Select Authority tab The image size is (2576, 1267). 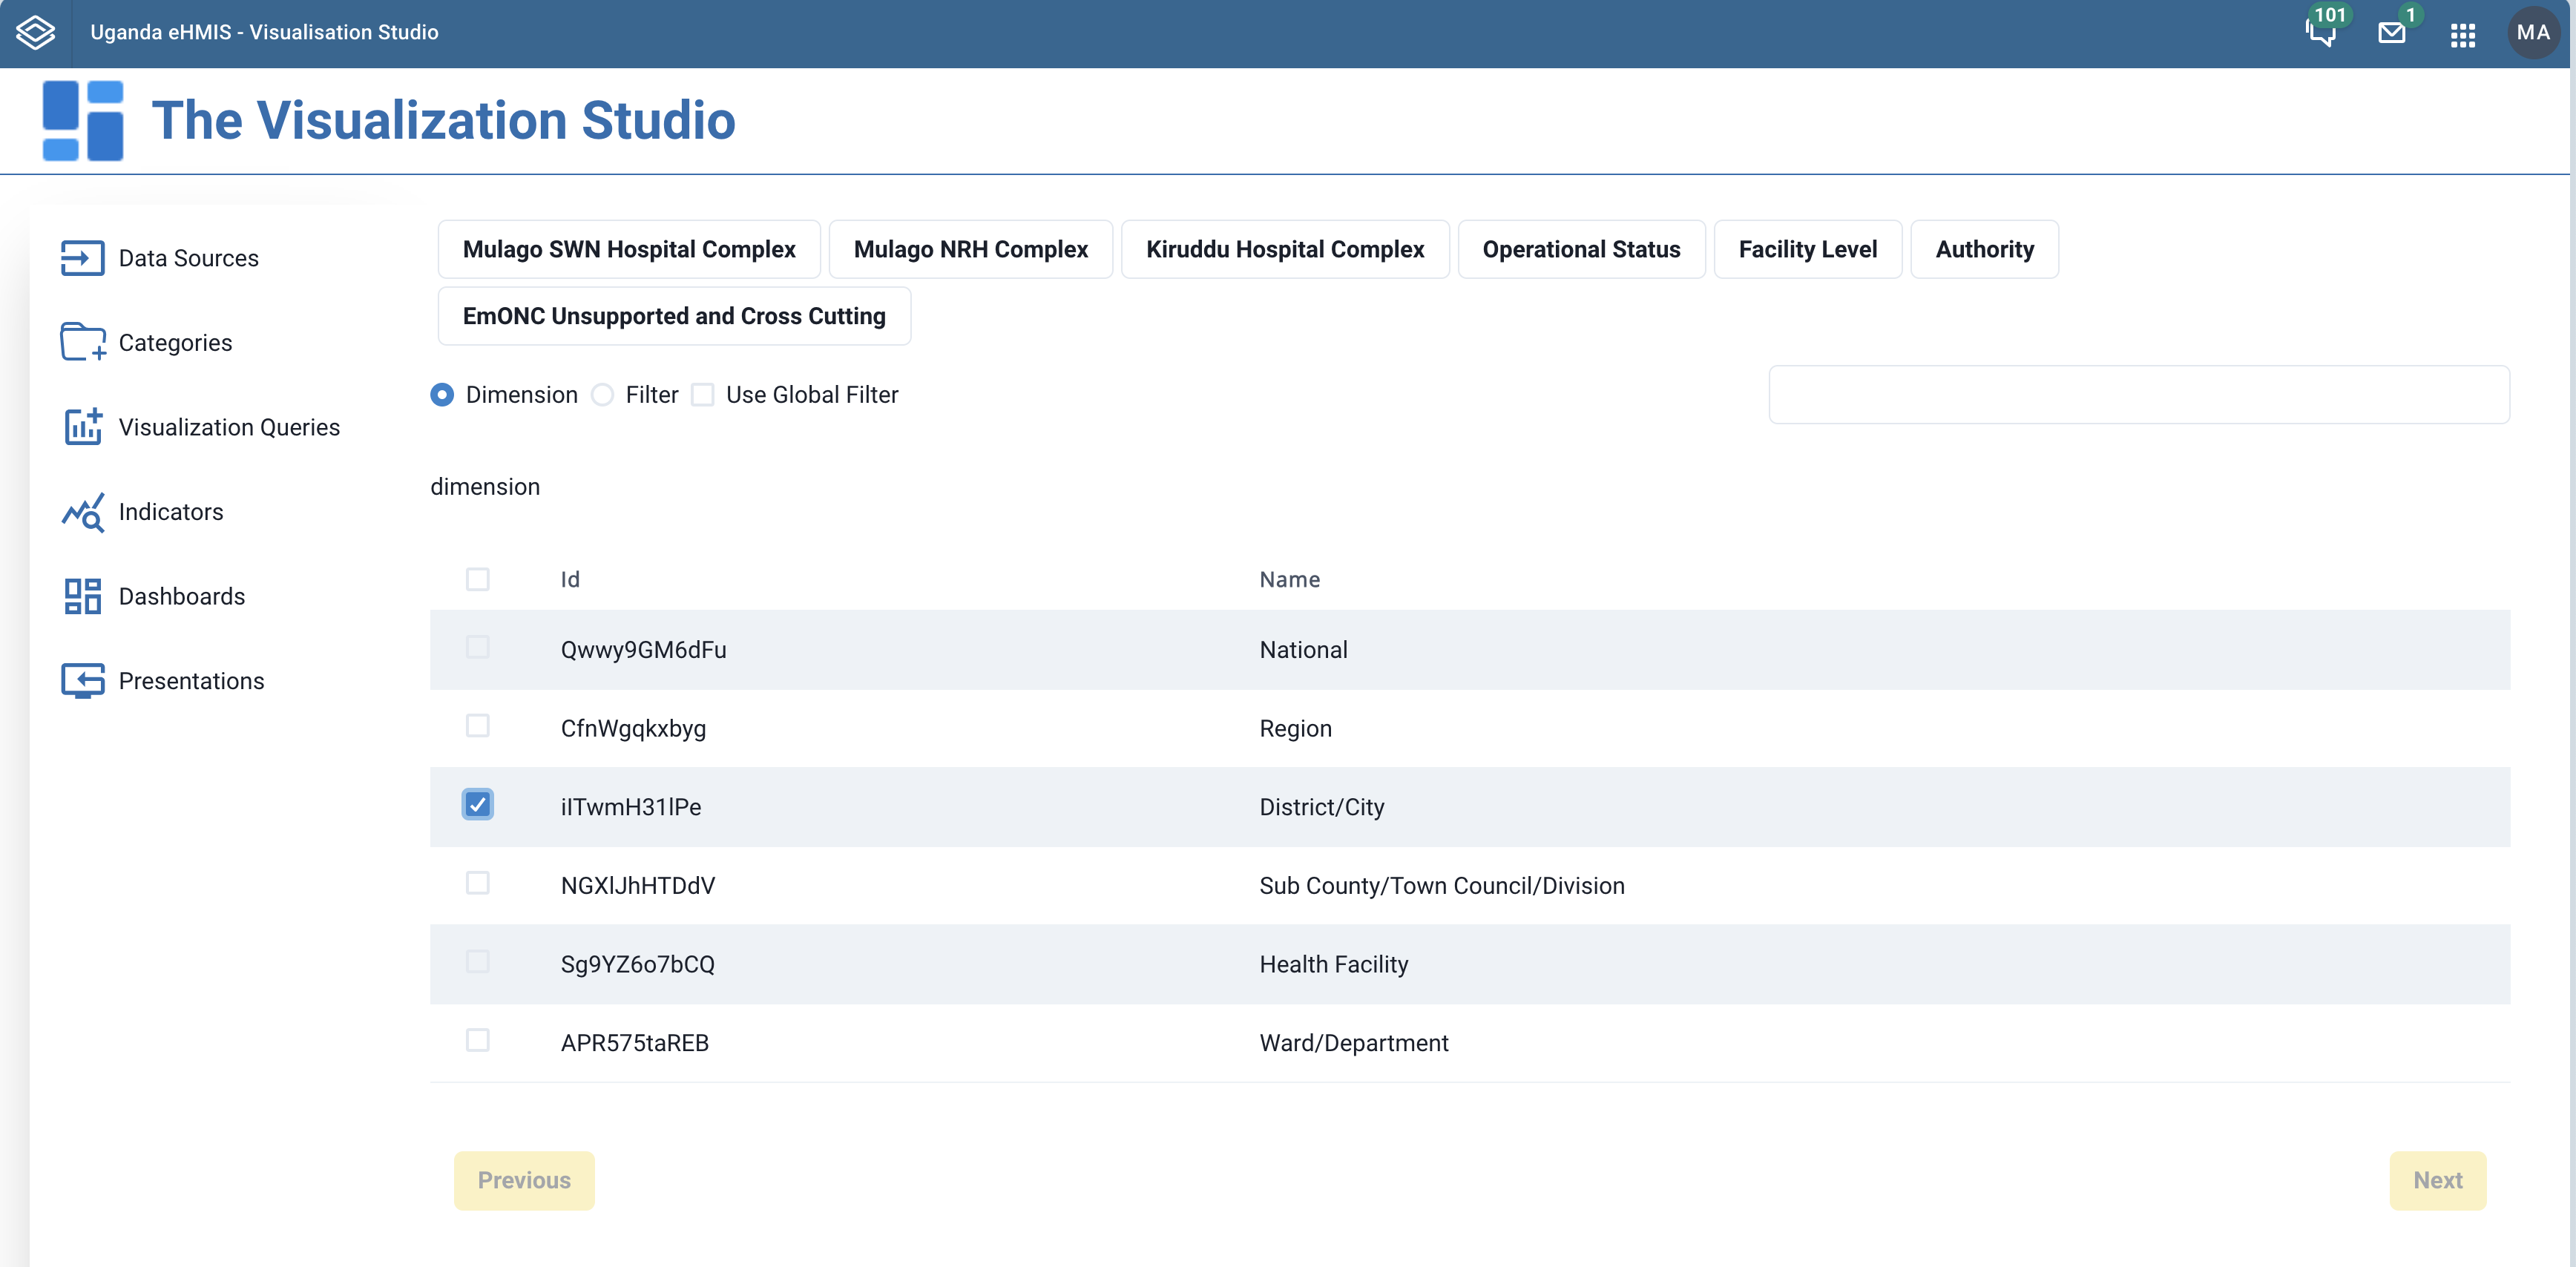click(1984, 249)
